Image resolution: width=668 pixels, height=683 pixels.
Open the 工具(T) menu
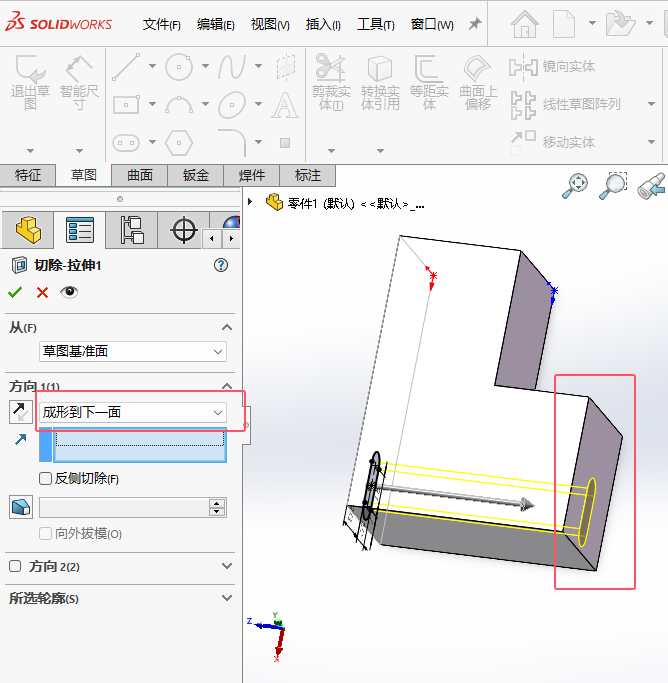pos(376,24)
